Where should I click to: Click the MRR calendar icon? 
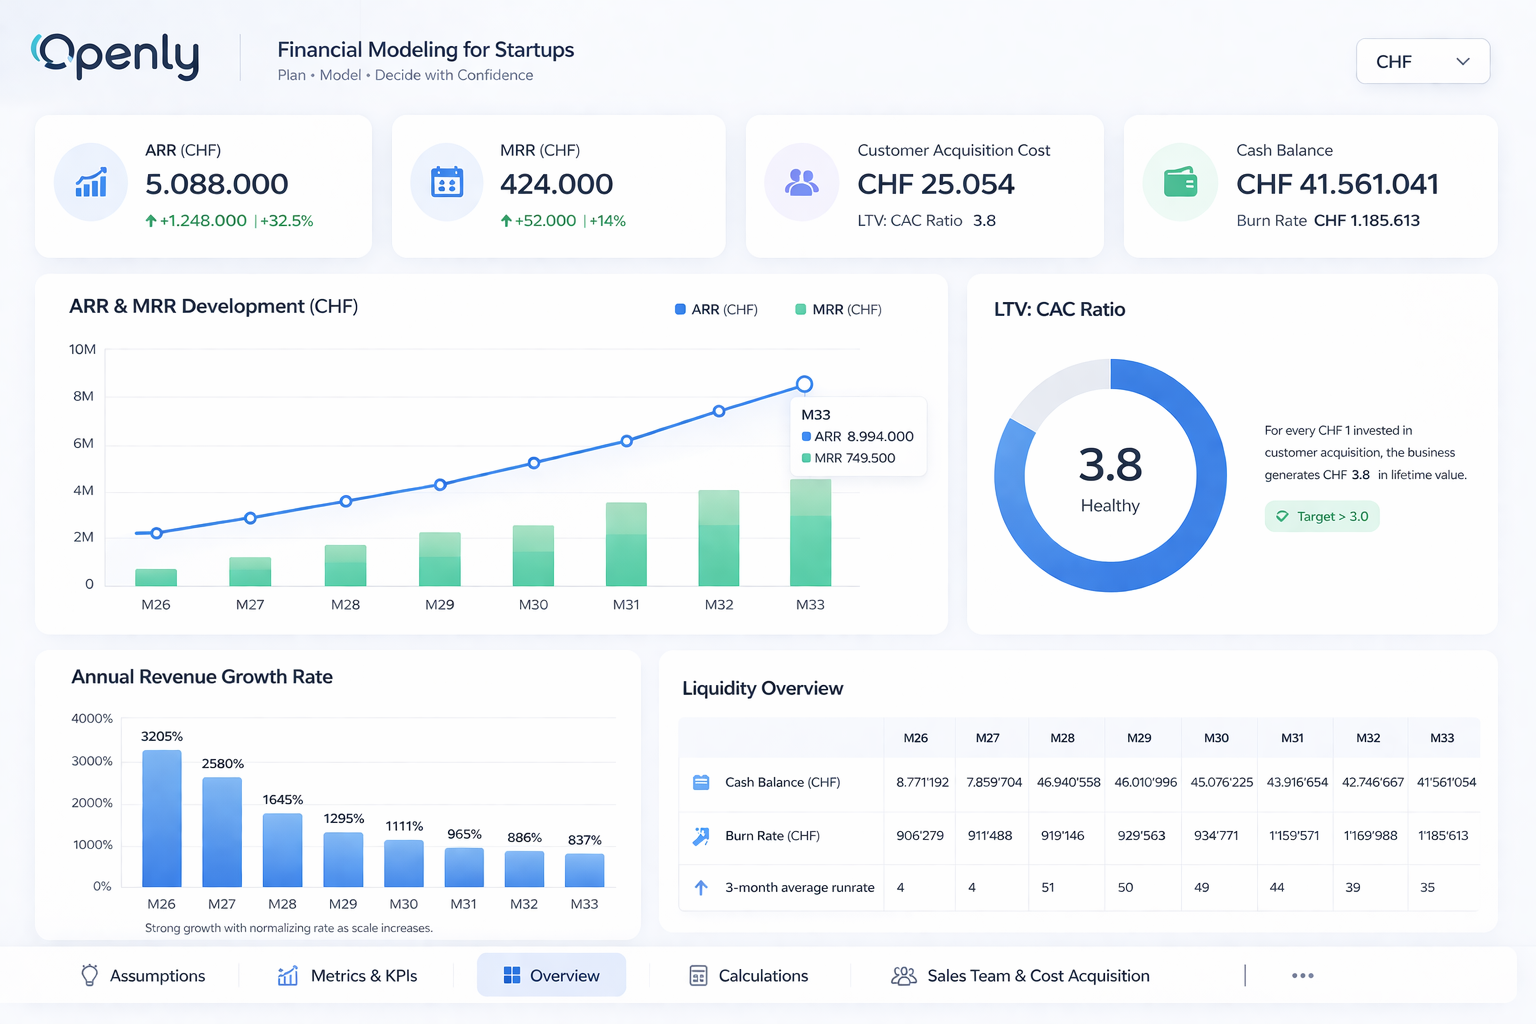click(446, 183)
